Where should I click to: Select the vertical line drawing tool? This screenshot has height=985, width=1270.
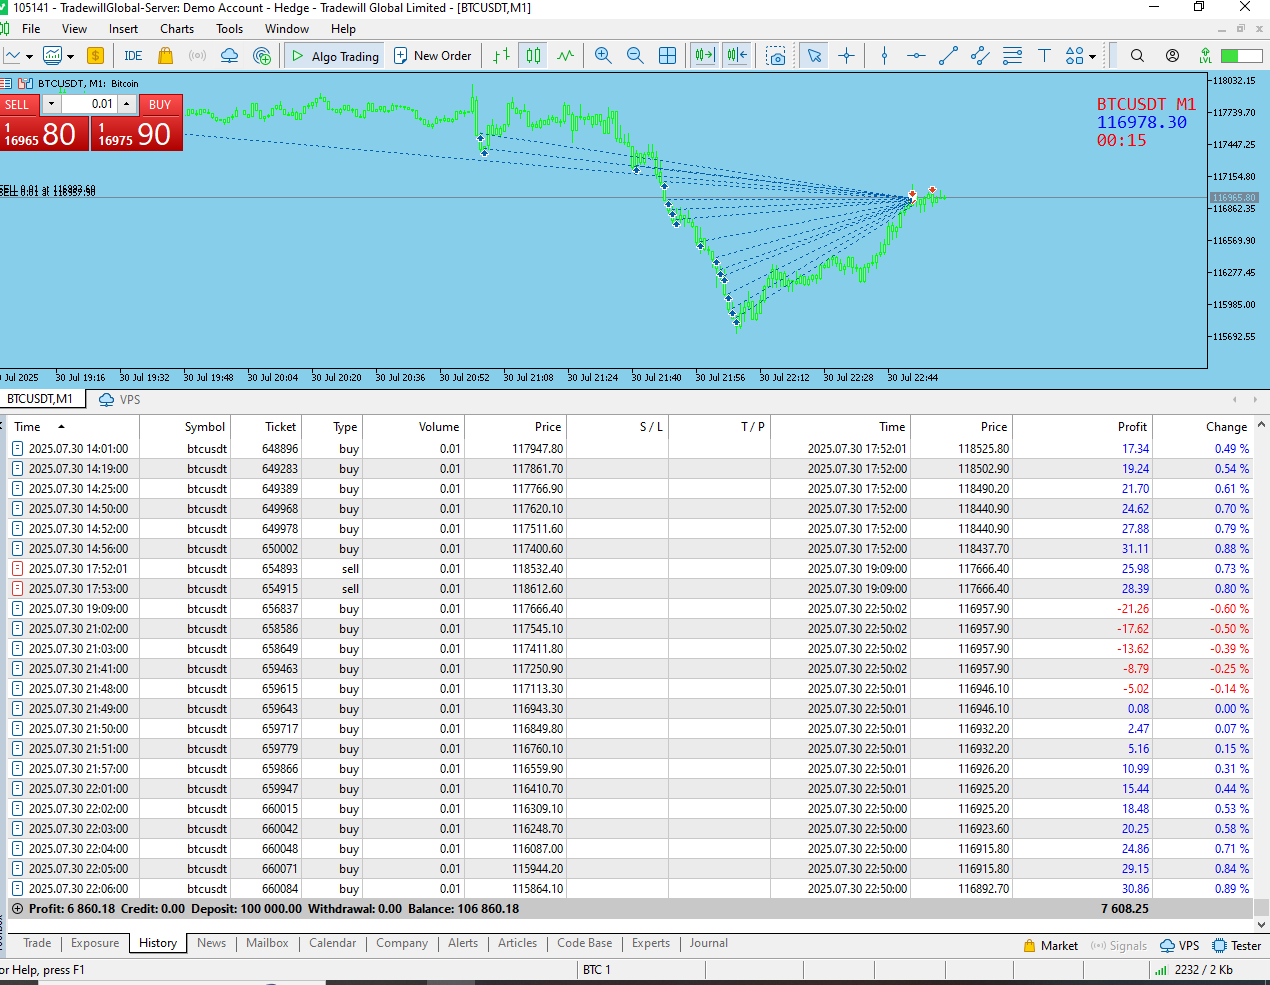884,56
